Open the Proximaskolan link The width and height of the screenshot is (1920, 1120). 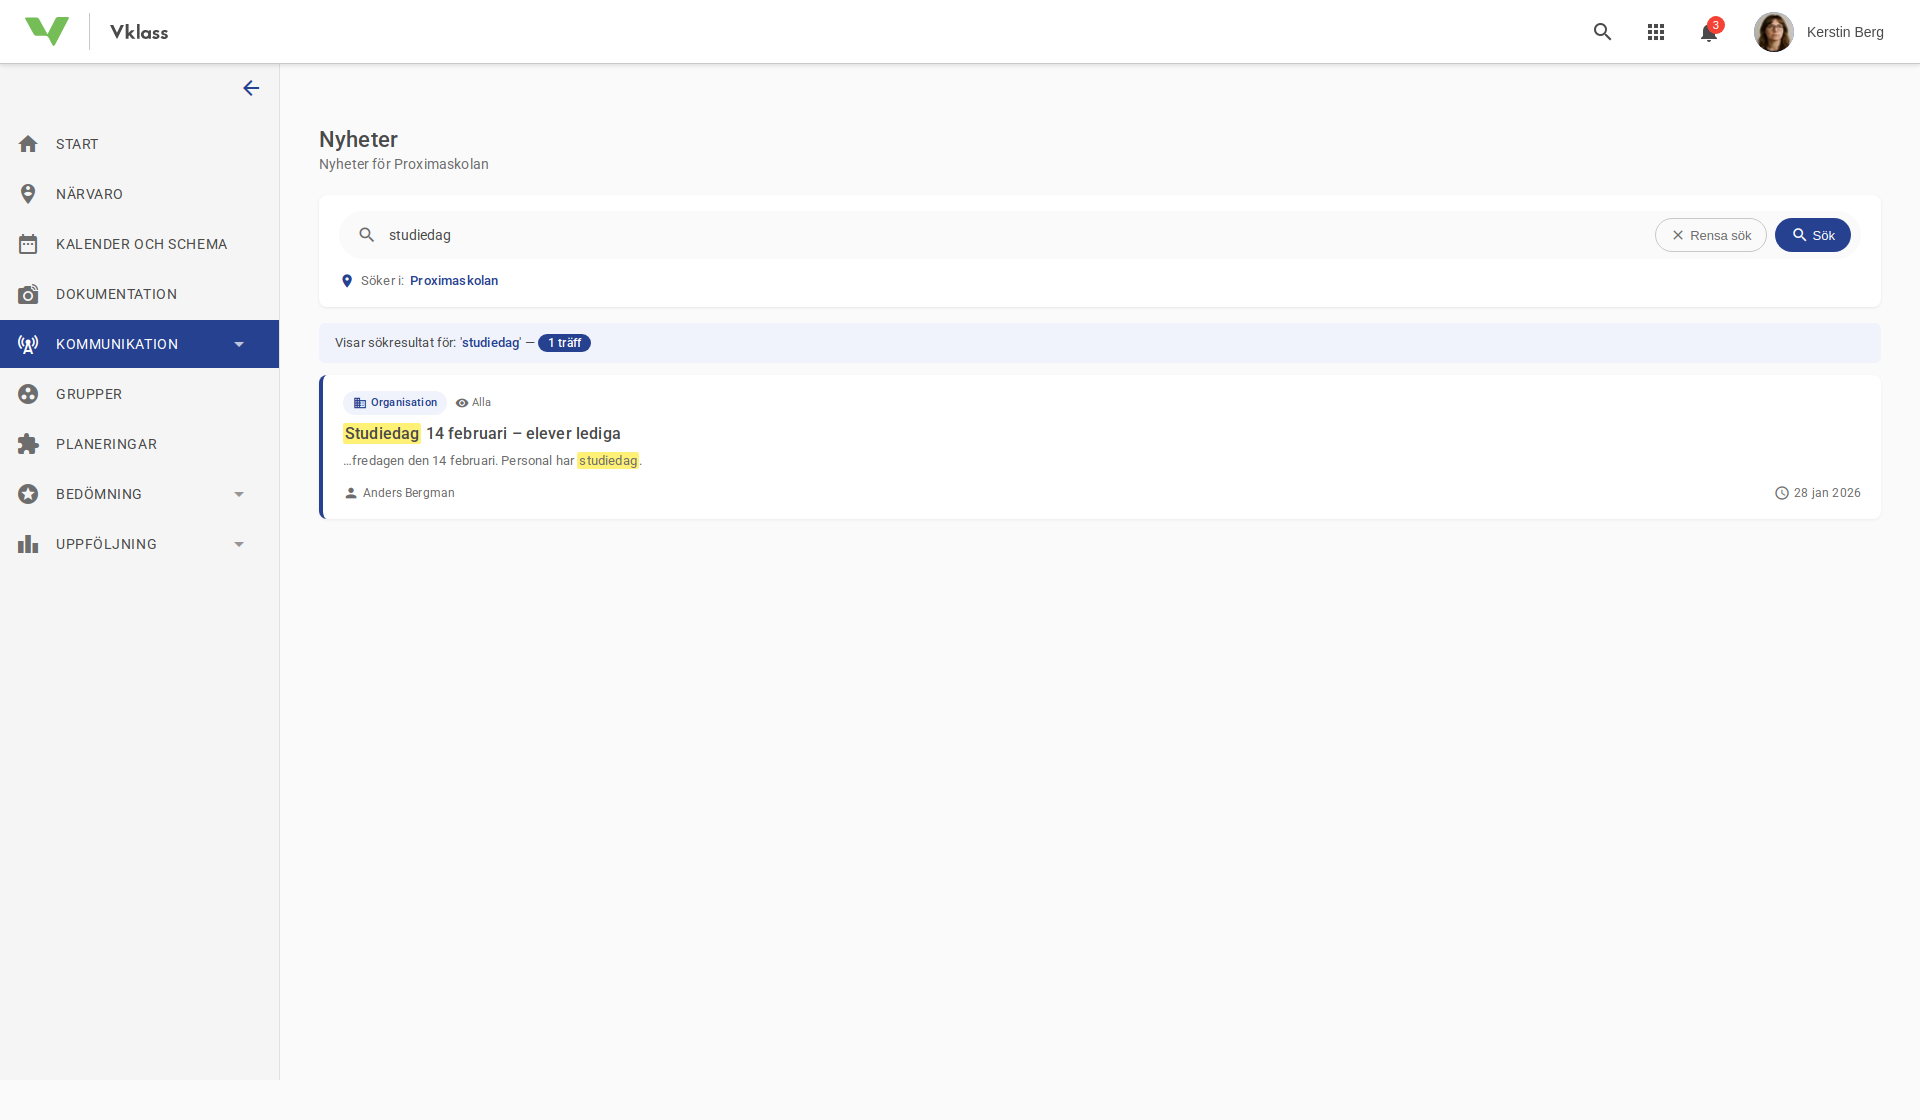point(453,280)
